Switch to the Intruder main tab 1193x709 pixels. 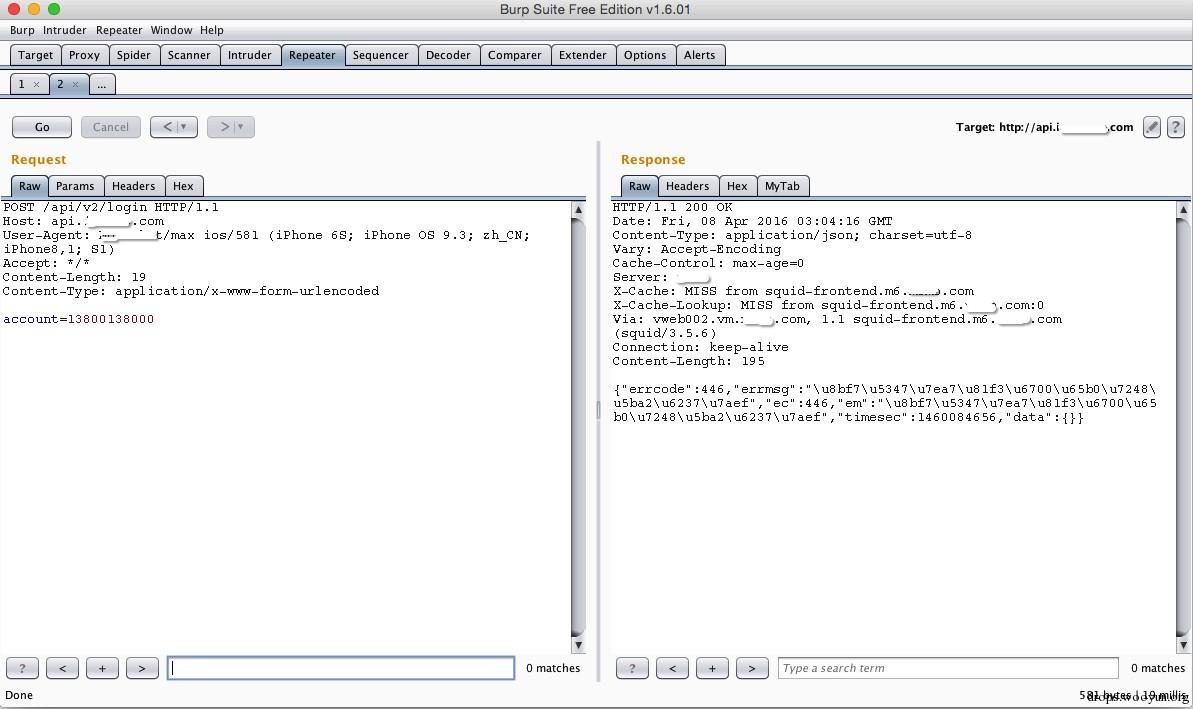[250, 55]
